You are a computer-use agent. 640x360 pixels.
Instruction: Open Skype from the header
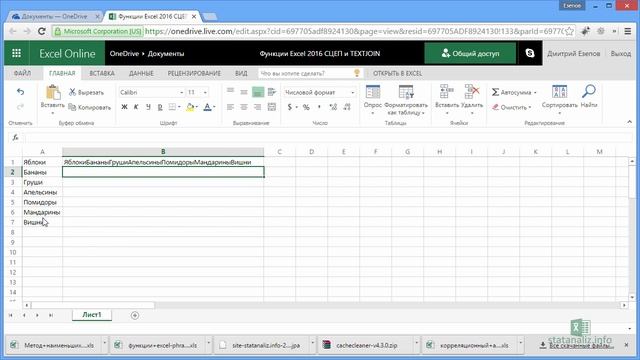click(x=530, y=53)
